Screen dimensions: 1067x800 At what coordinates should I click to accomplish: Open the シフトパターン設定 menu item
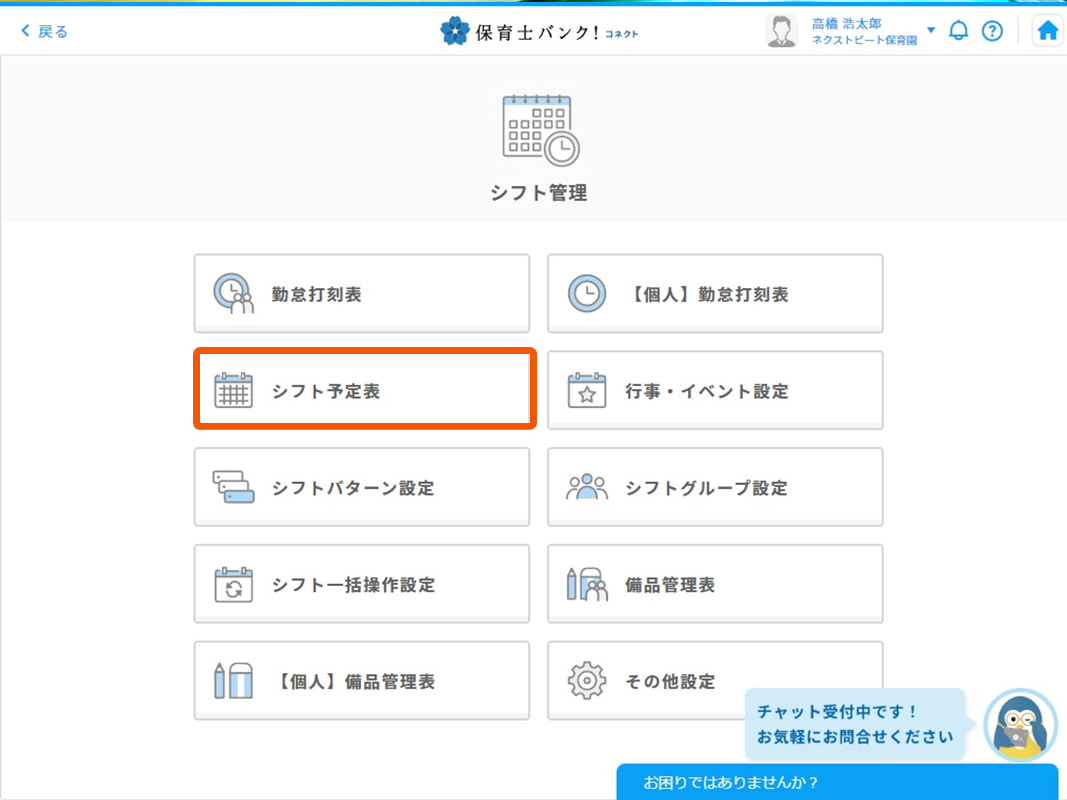[x=362, y=486]
